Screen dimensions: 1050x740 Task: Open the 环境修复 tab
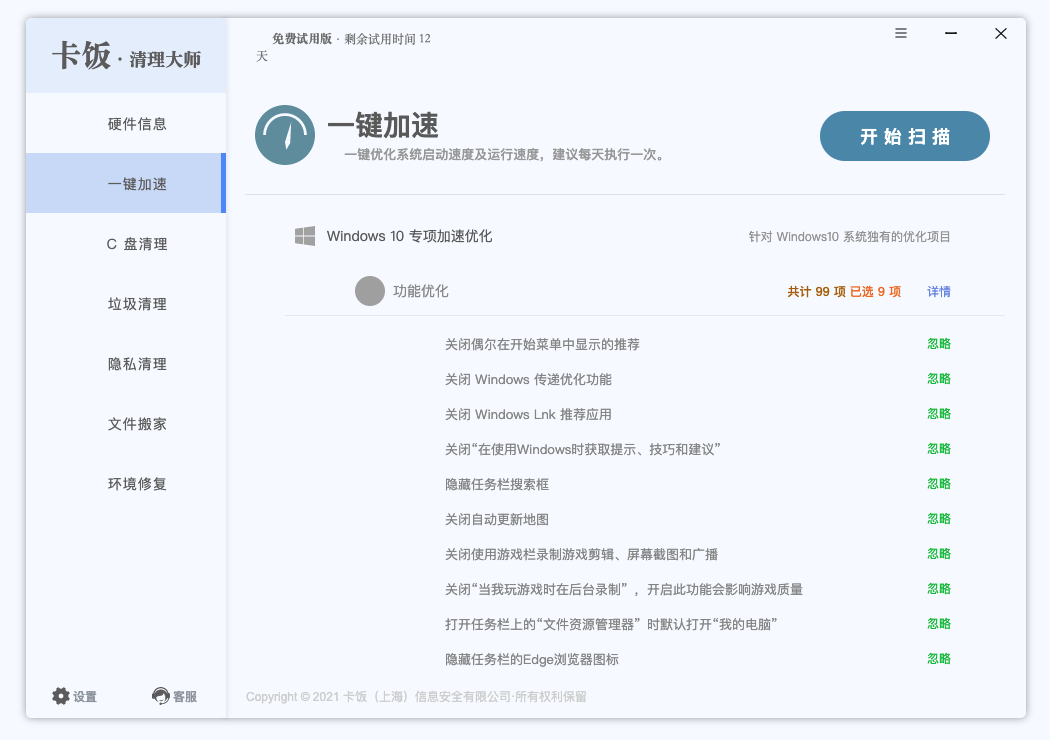coord(126,484)
